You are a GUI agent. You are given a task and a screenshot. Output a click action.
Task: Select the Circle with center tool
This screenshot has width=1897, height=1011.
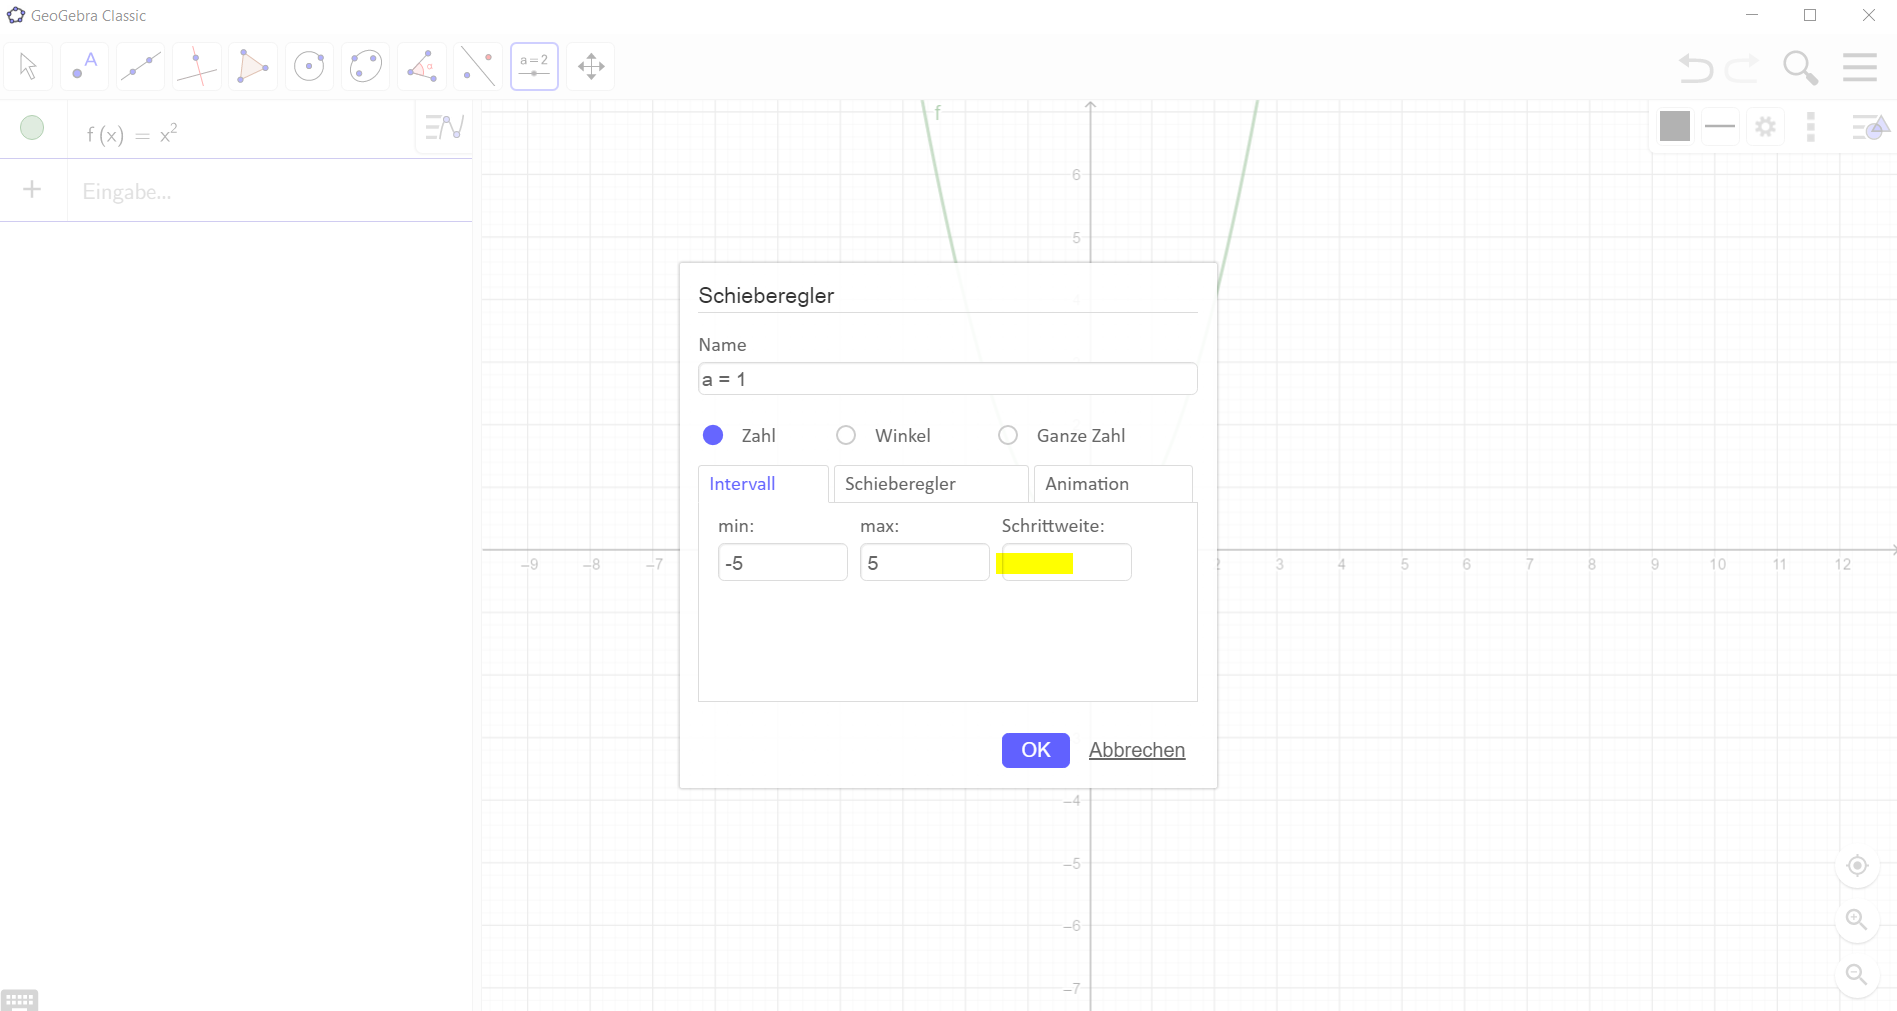tap(309, 67)
